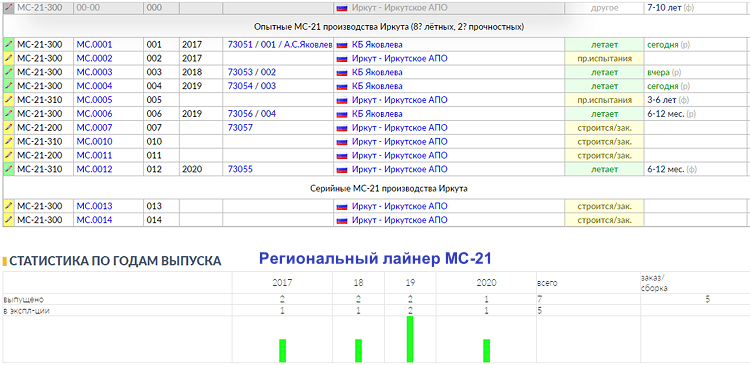Click the Russian flag icon in MC.0012 row
750x365 pixels.
click(342, 170)
